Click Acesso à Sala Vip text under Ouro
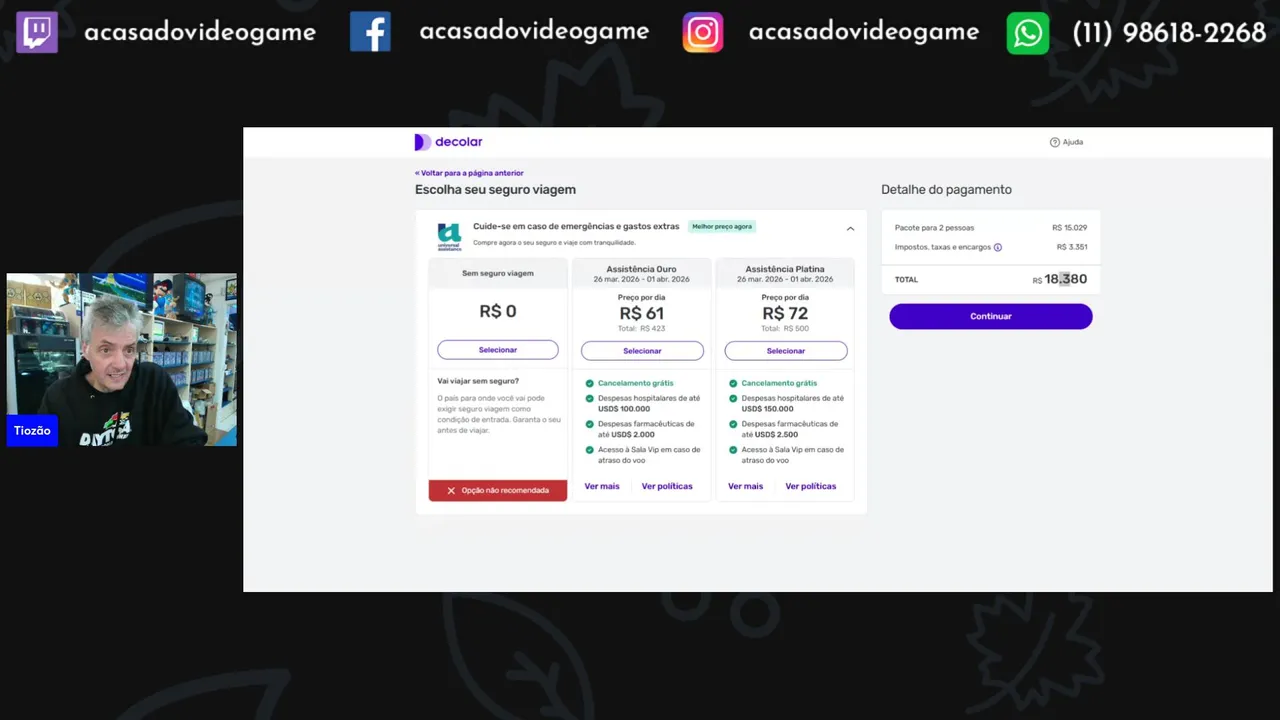 [x=649, y=455]
